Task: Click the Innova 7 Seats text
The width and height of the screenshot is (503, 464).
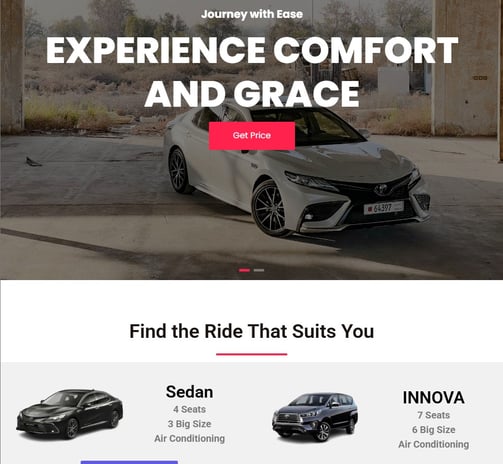Action: click(433, 415)
